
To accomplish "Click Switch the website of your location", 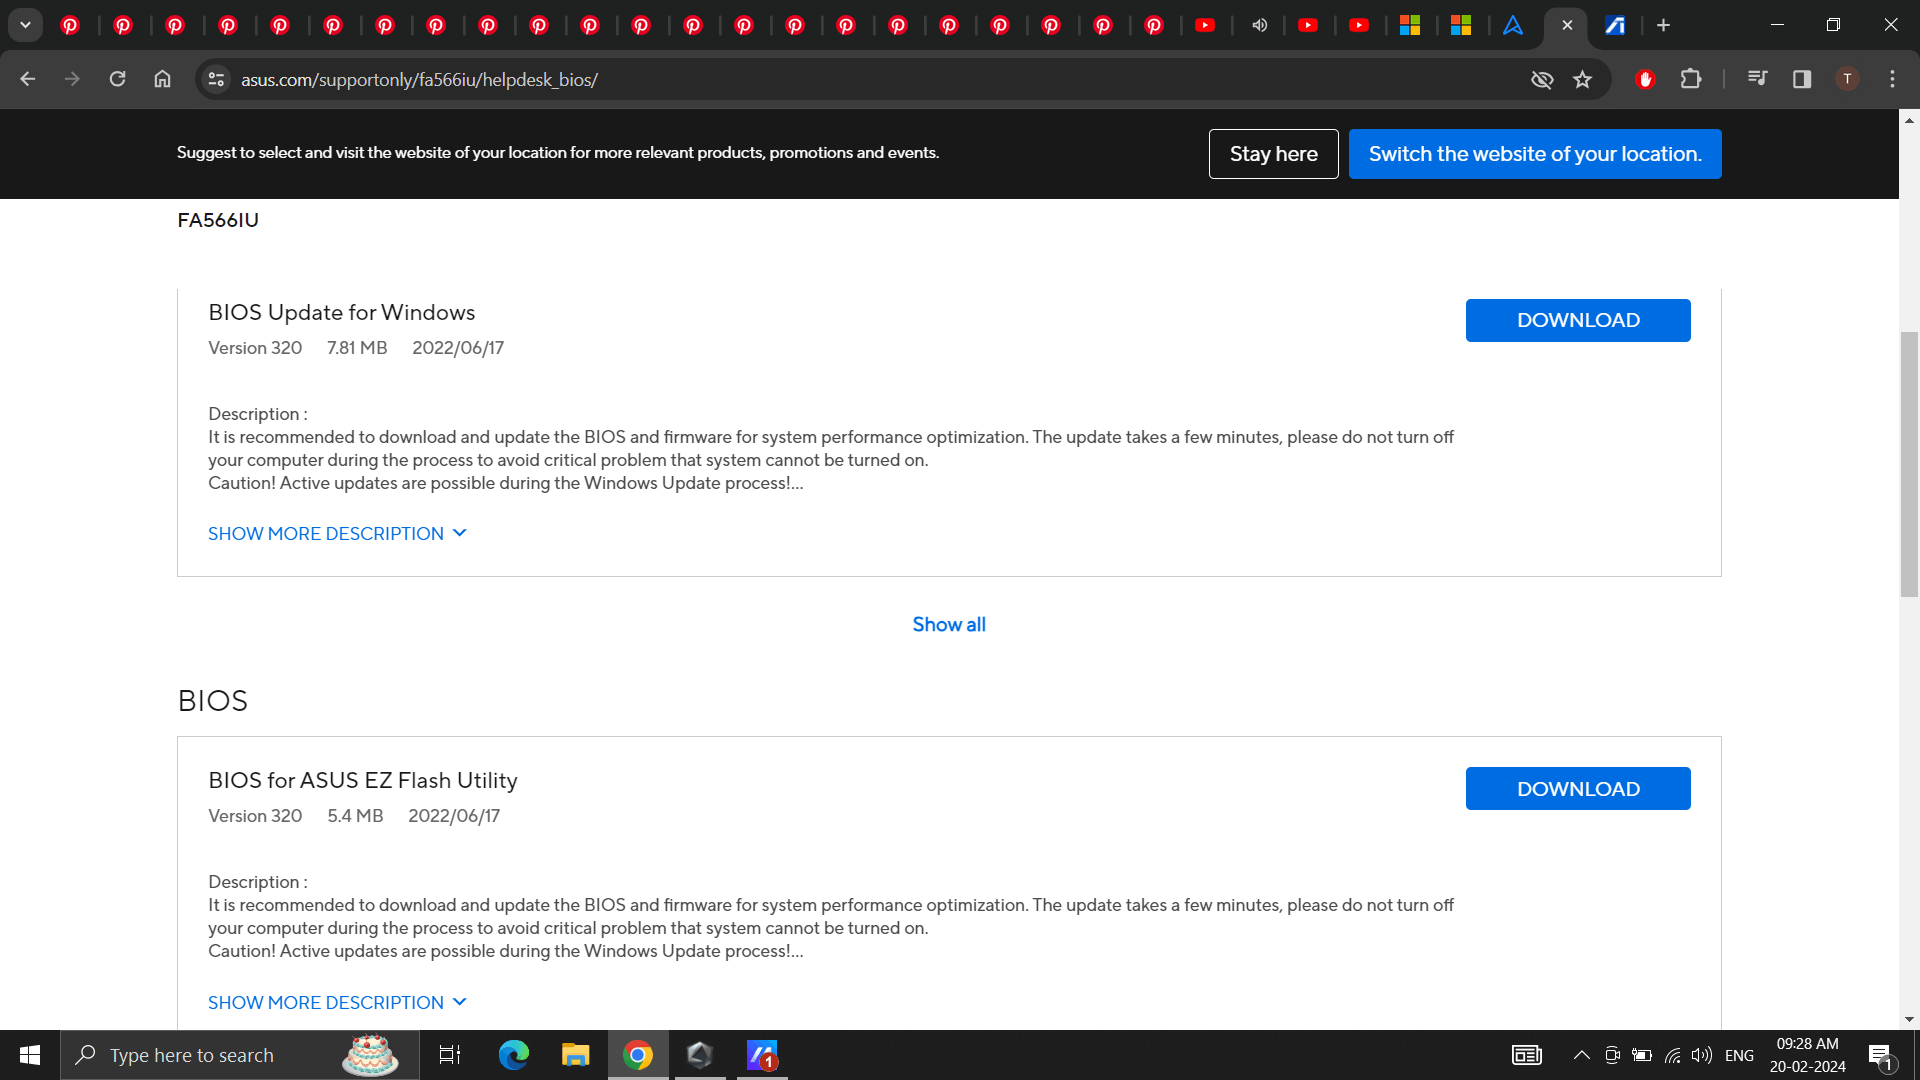I will click(1535, 154).
